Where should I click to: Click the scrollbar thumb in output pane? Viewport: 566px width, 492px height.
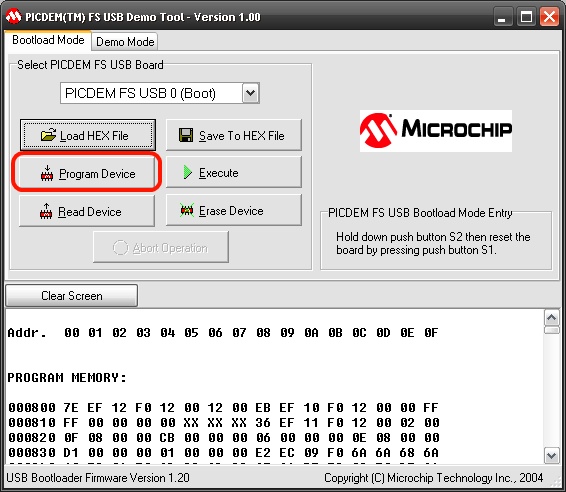click(551, 330)
